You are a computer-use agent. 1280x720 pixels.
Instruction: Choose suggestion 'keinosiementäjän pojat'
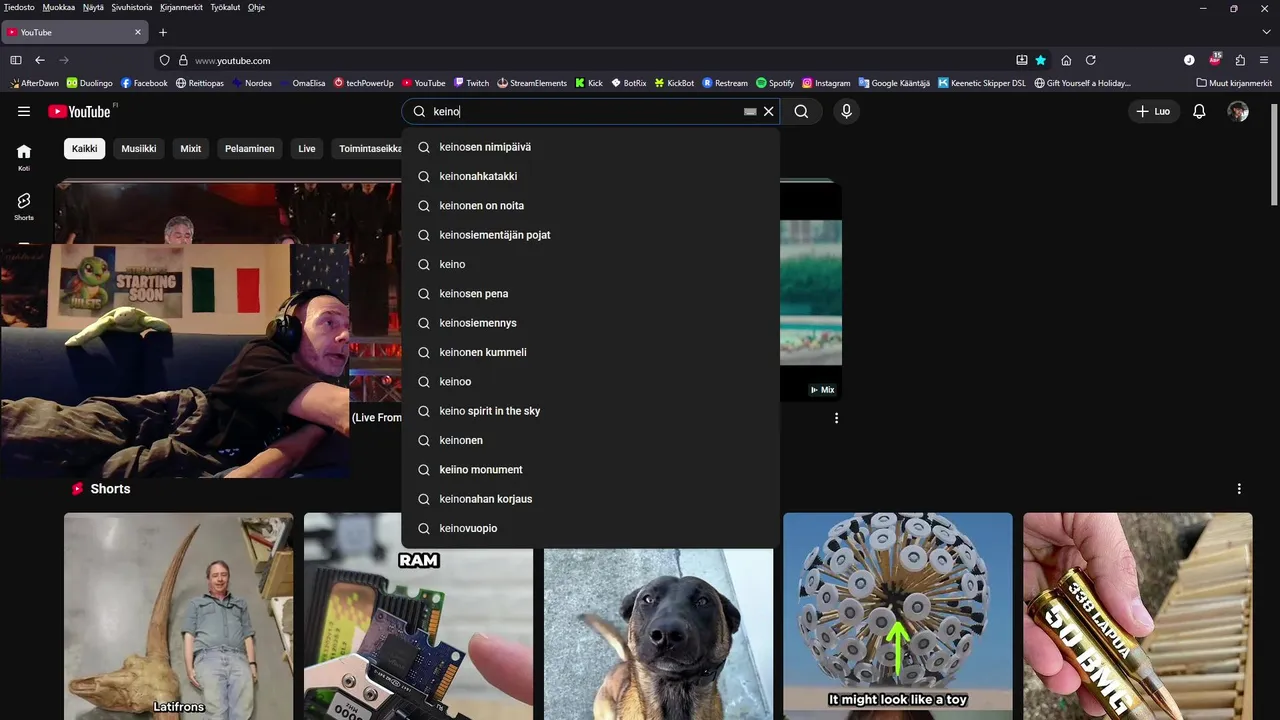[590, 235]
